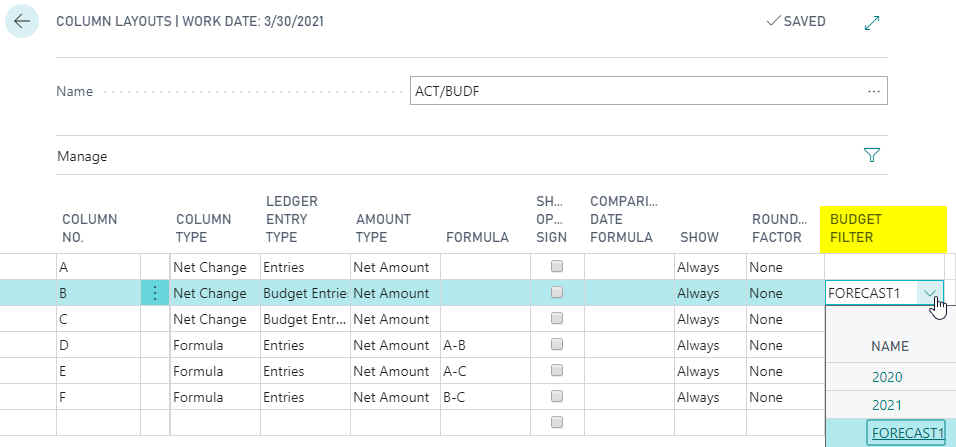This screenshot has width=956, height=447.
Task: Go back using the arrow button
Action: pos(22,21)
